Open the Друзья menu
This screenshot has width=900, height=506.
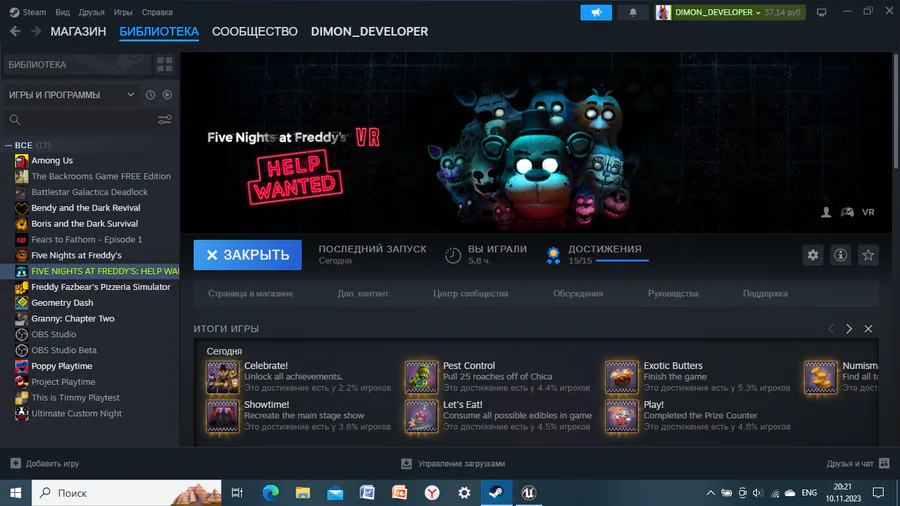click(x=91, y=12)
